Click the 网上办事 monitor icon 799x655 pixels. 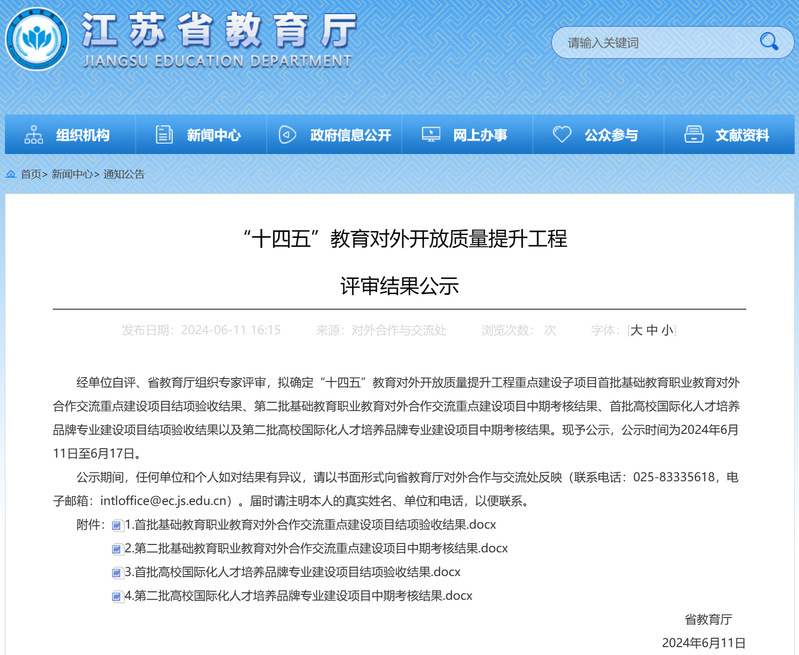click(x=431, y=135)
